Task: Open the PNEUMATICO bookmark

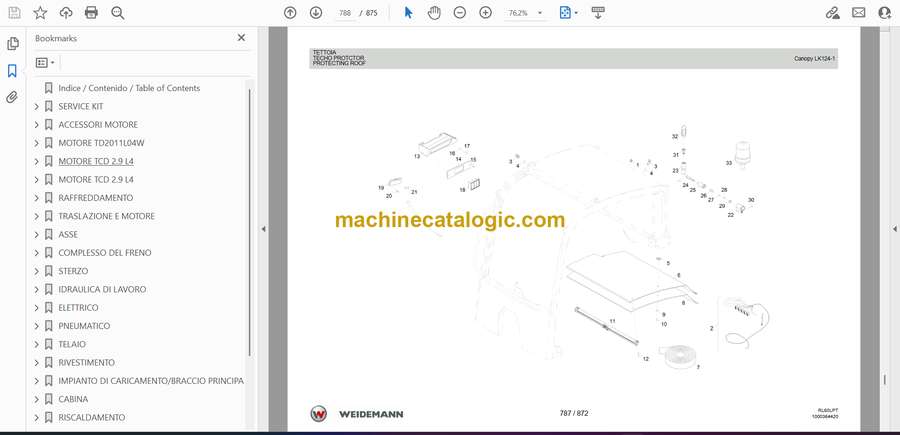Action: point(84,326)
